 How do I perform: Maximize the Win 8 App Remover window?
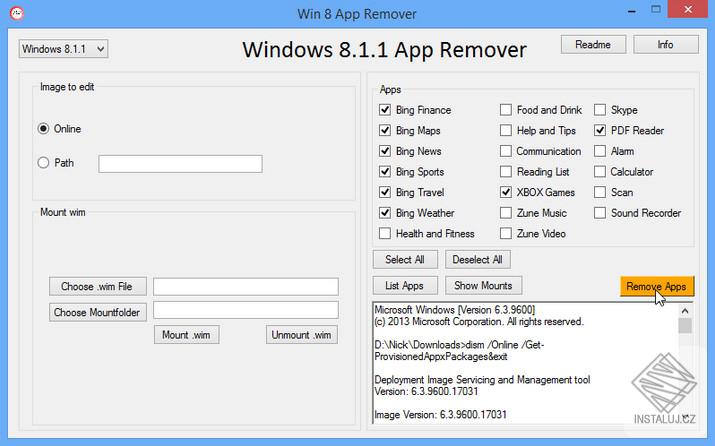tap(656, 9)
